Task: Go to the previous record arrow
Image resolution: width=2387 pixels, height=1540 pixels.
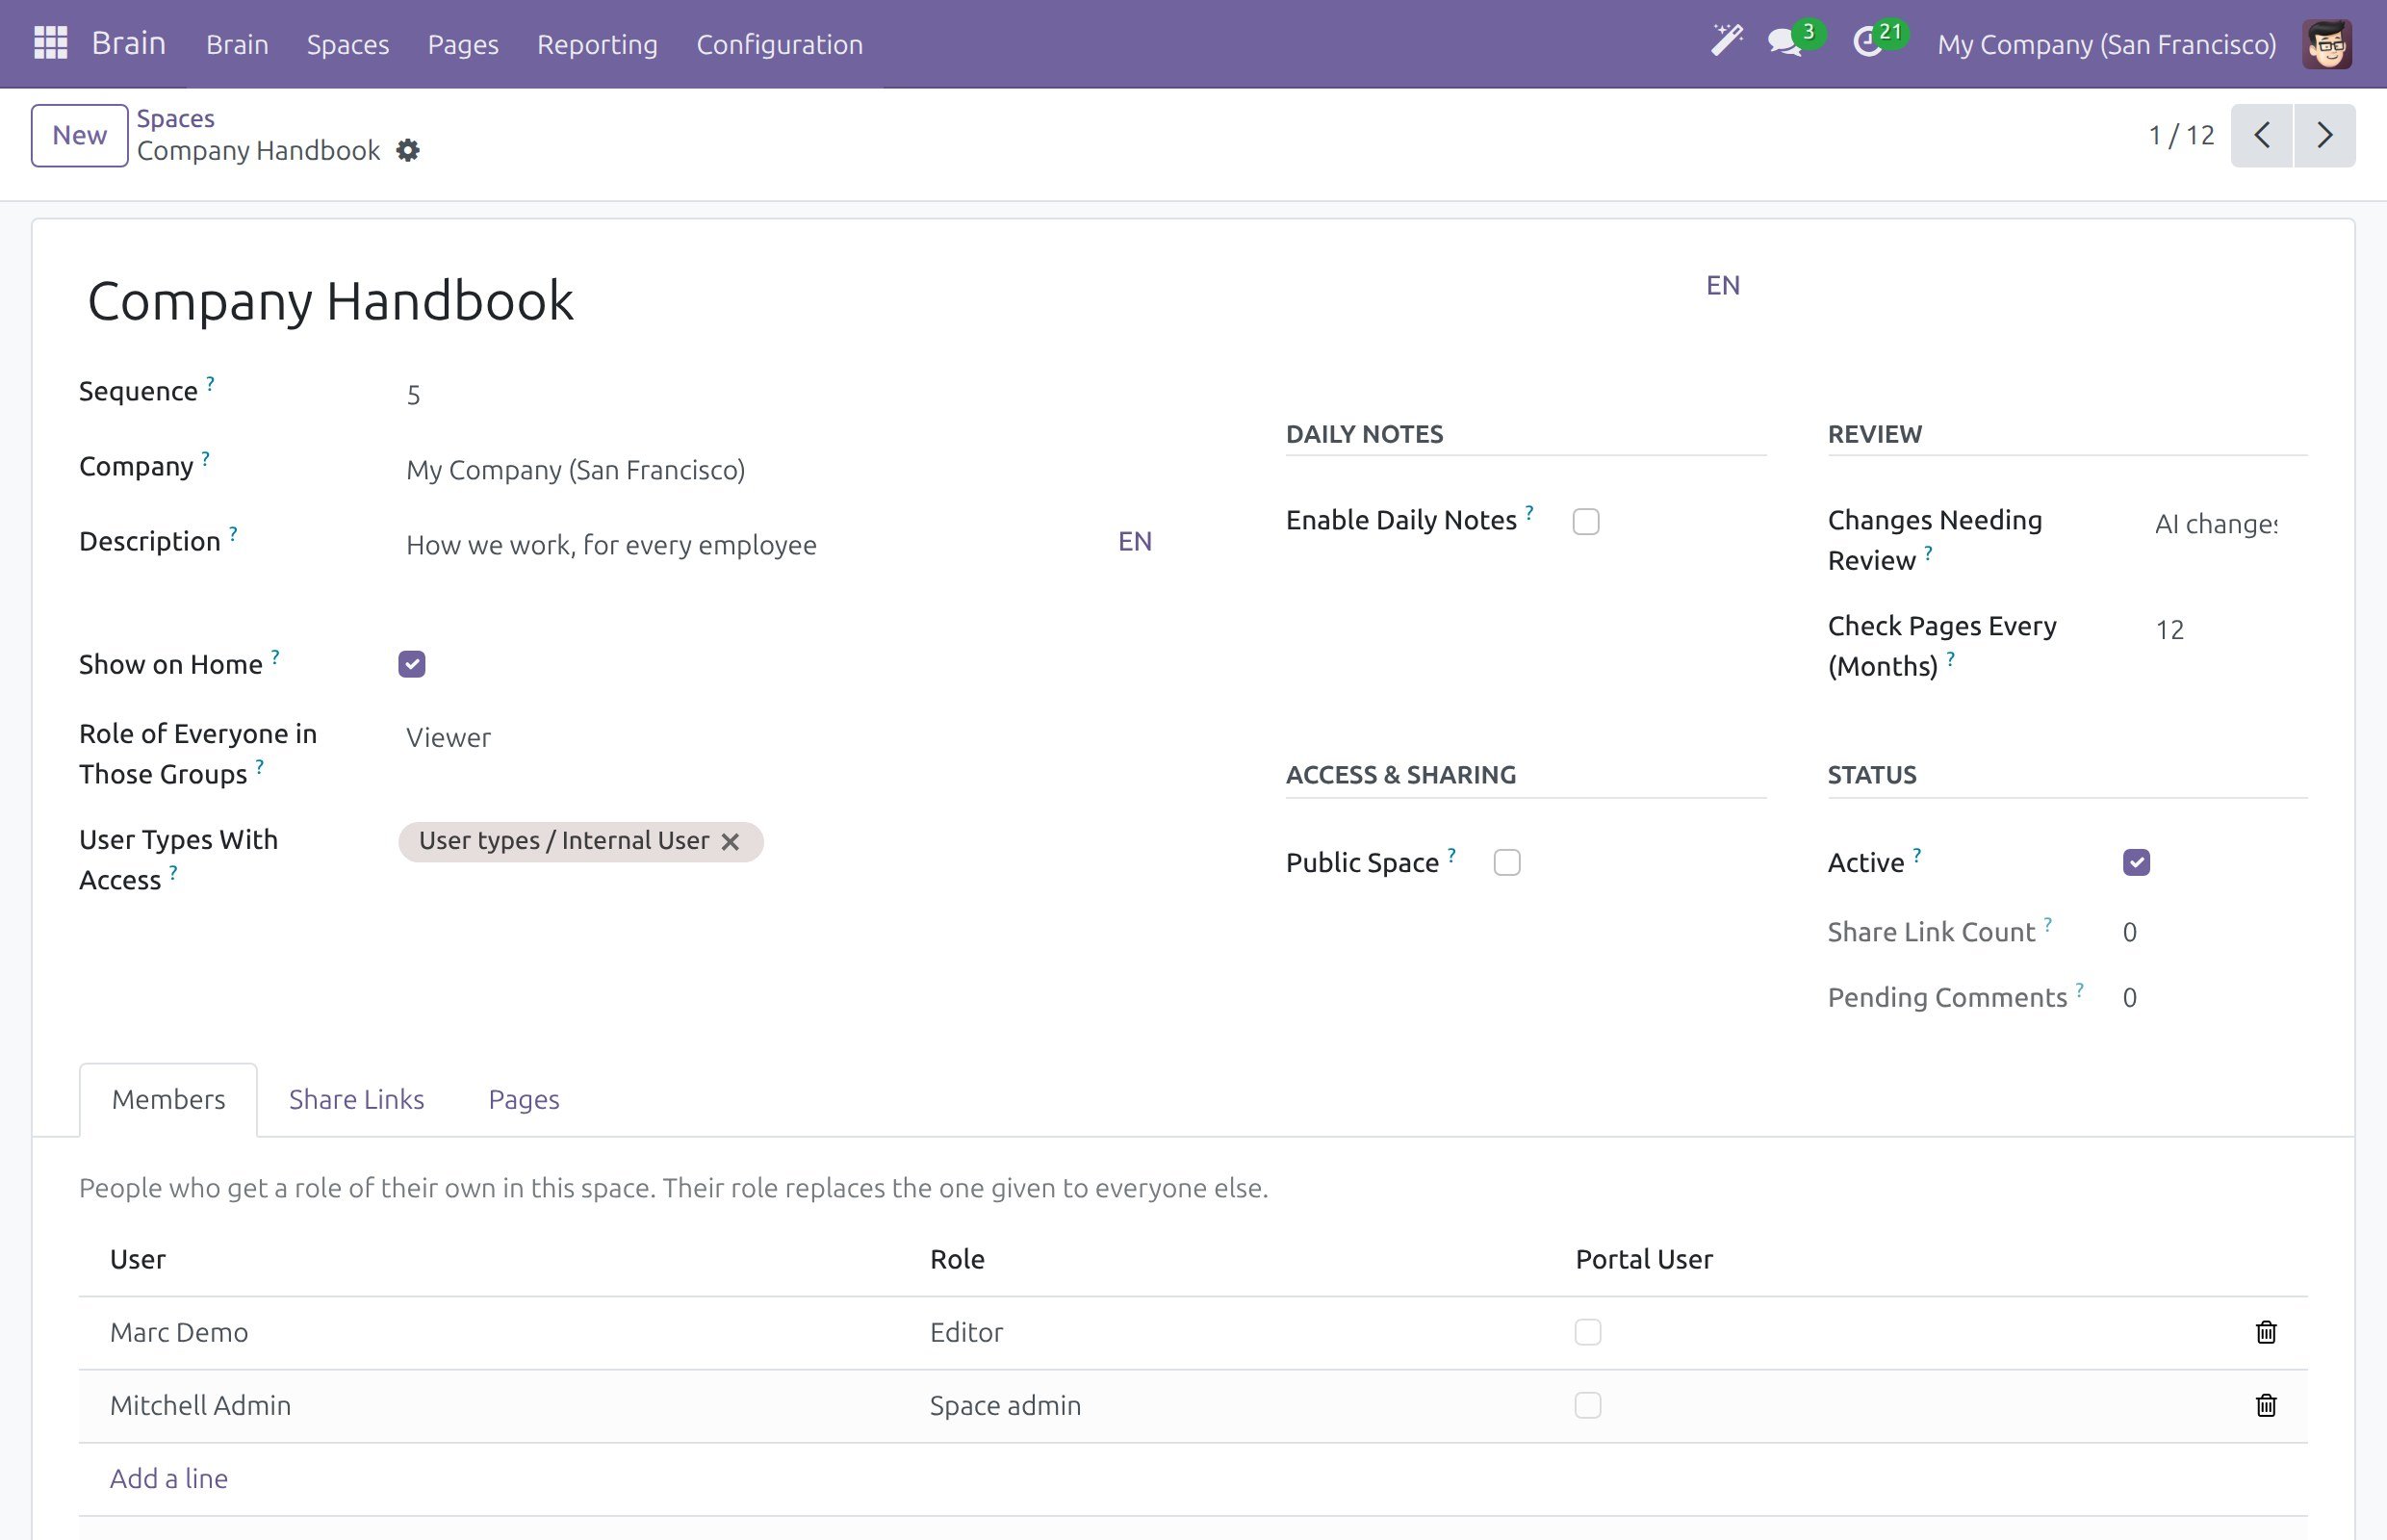Action: [x=2261, y=135]
